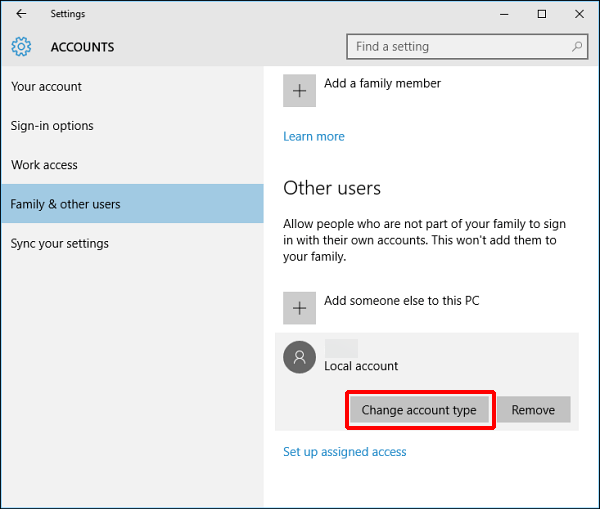
Task: Open the Learn more link
Action: coord(314,137)
